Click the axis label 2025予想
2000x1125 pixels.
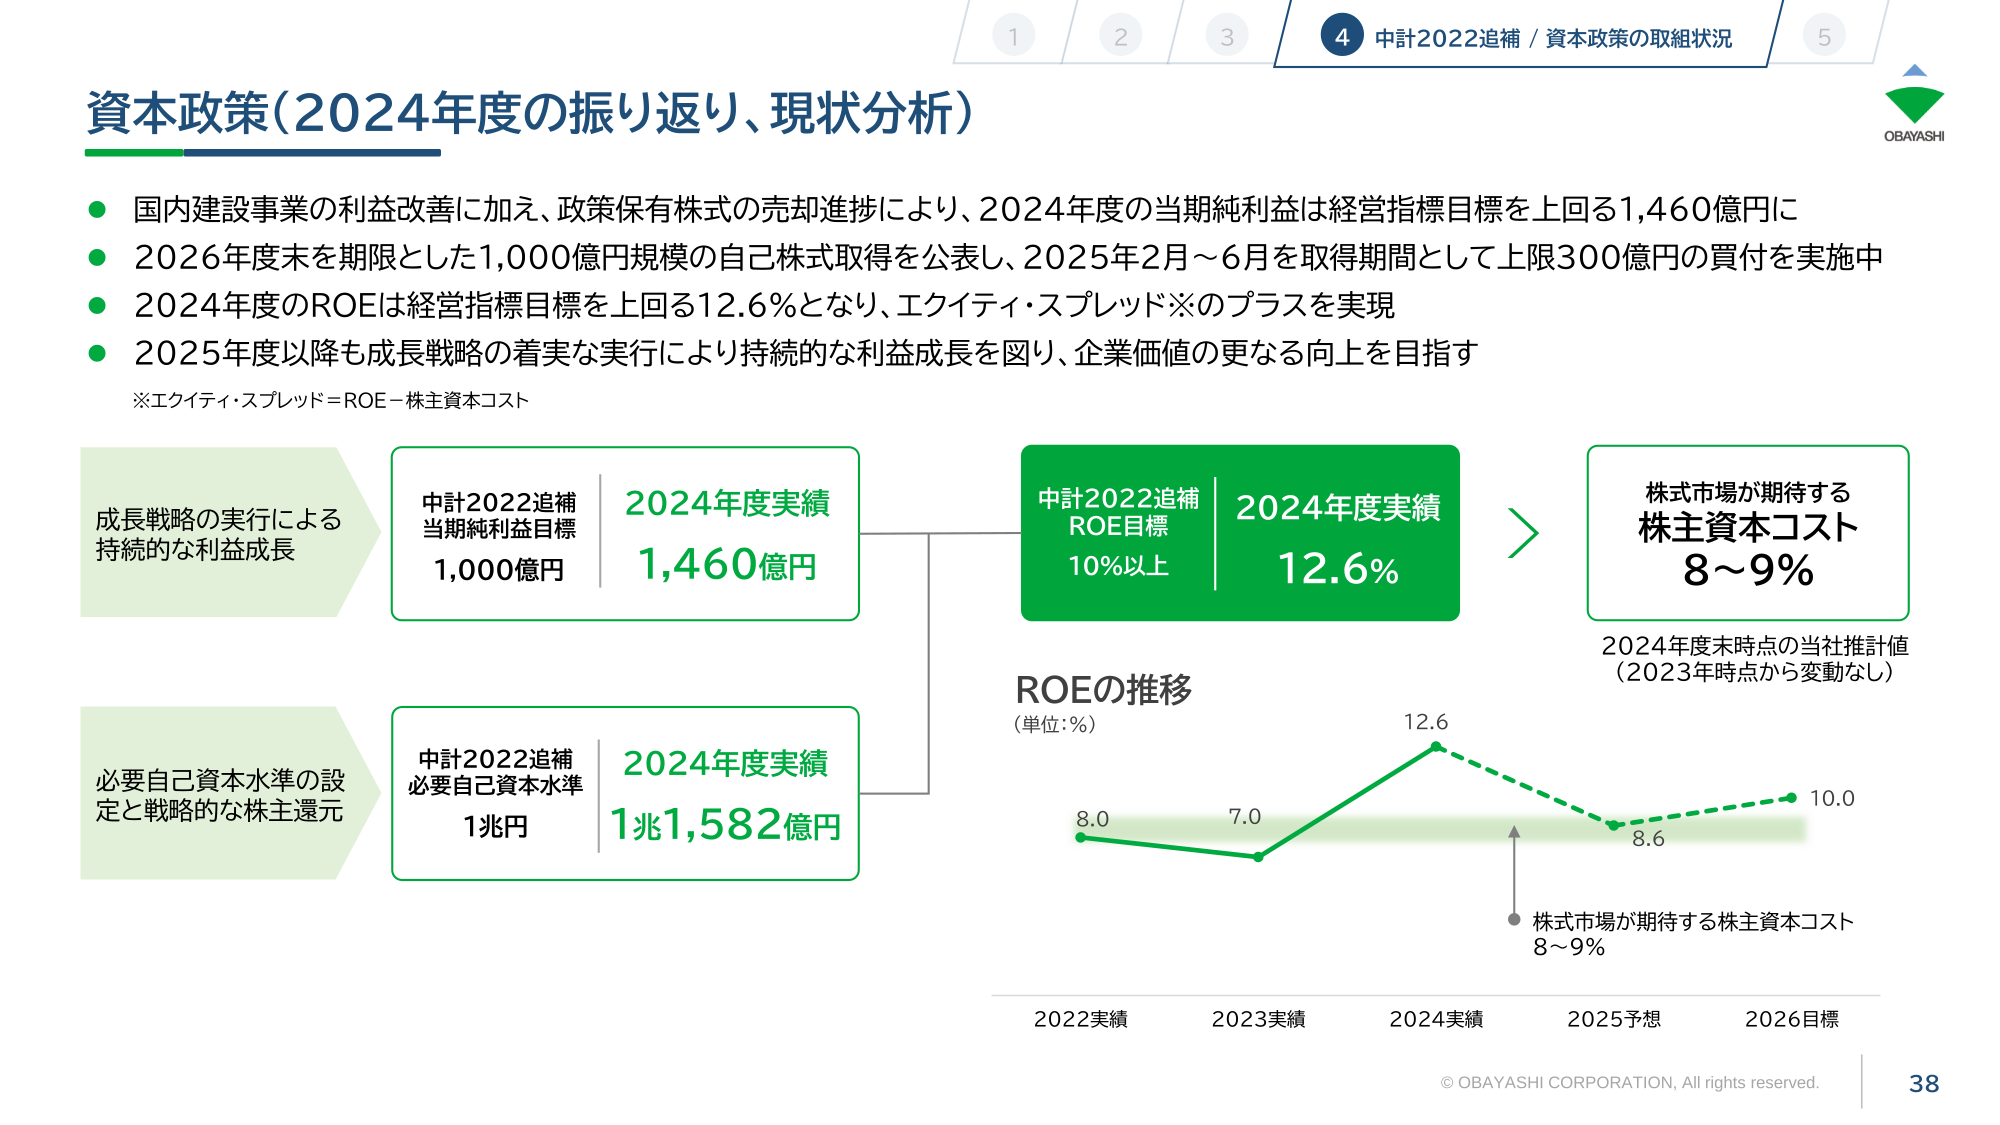pyautogui.click(x=1614, y=1019)
